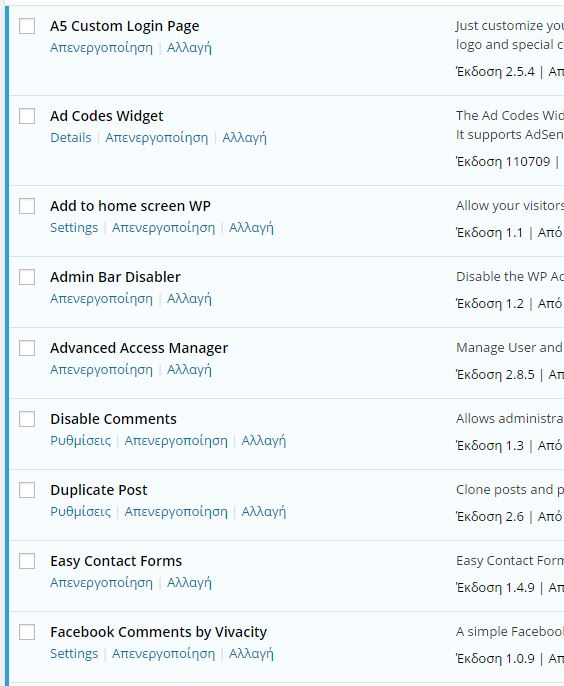Tick the Easy Contact Forms checkbox
564x686 pixels.
click(27, 561)
